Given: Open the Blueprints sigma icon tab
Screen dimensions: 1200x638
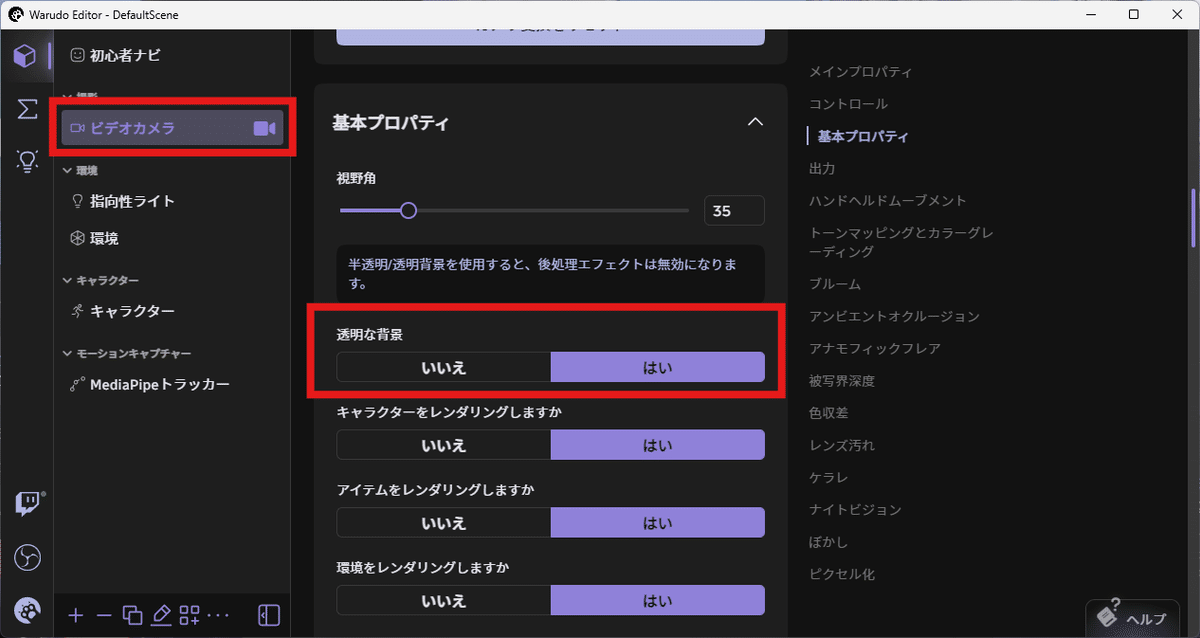Looking at the screenshot, I should (27, 108).
